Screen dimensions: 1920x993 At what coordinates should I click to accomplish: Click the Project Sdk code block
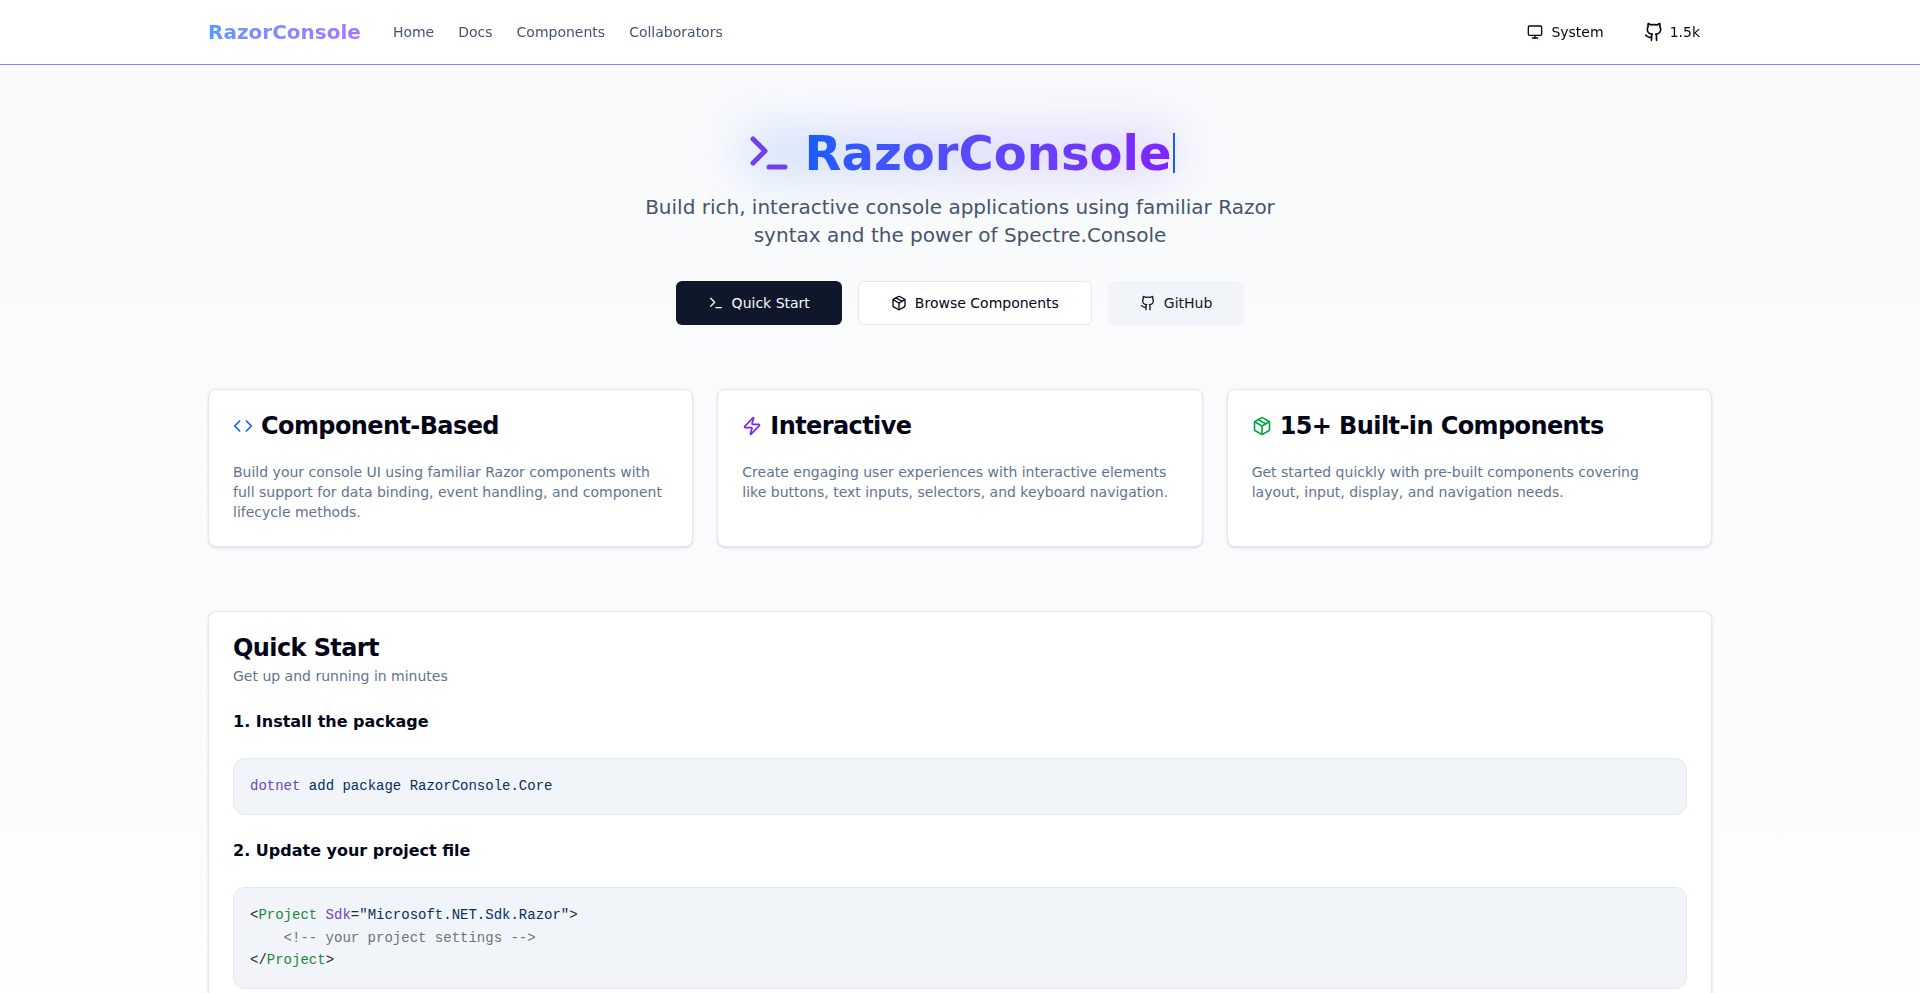coord(960,938)
